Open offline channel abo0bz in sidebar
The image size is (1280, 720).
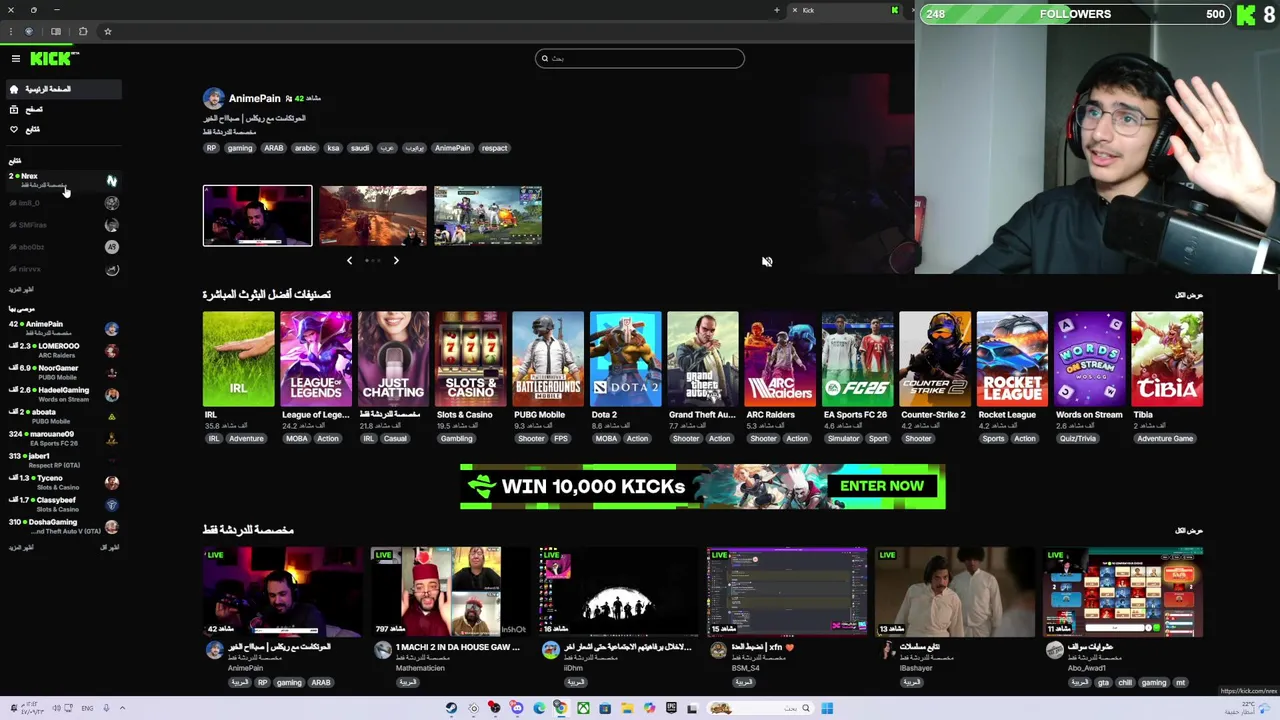pyautogui.click(x=62, y=247)
